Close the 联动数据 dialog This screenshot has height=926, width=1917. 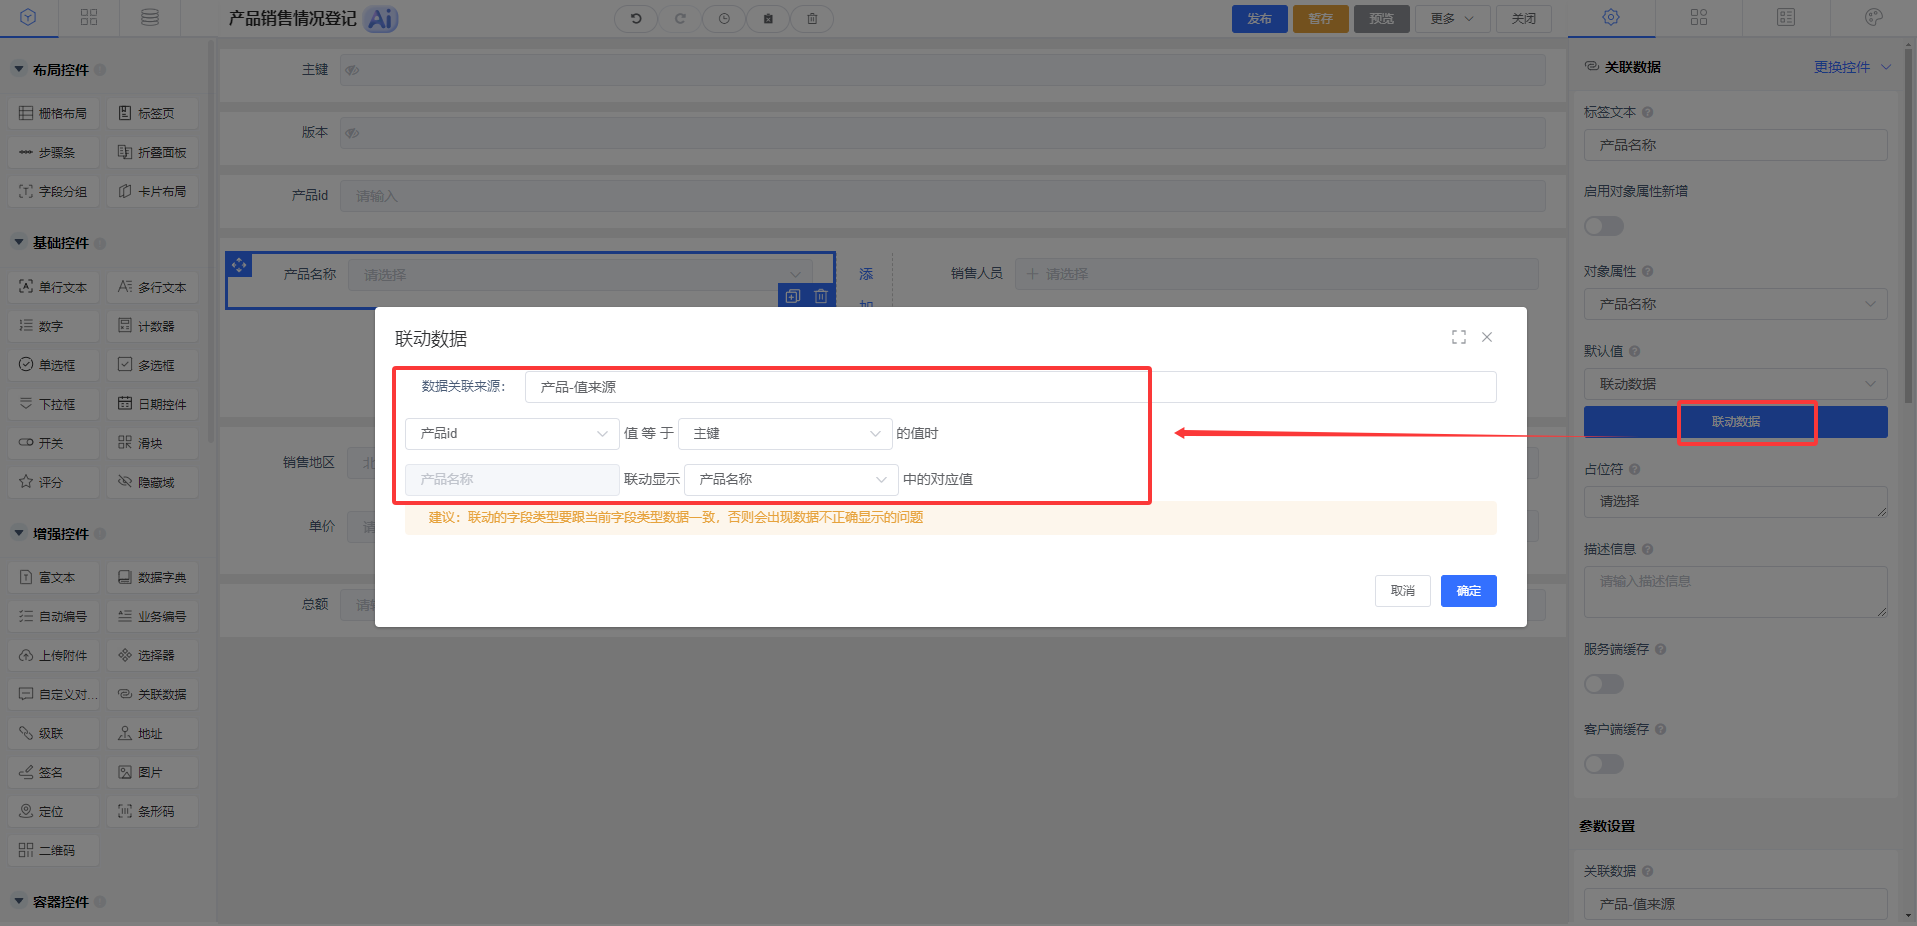(x=1487, y=337)
